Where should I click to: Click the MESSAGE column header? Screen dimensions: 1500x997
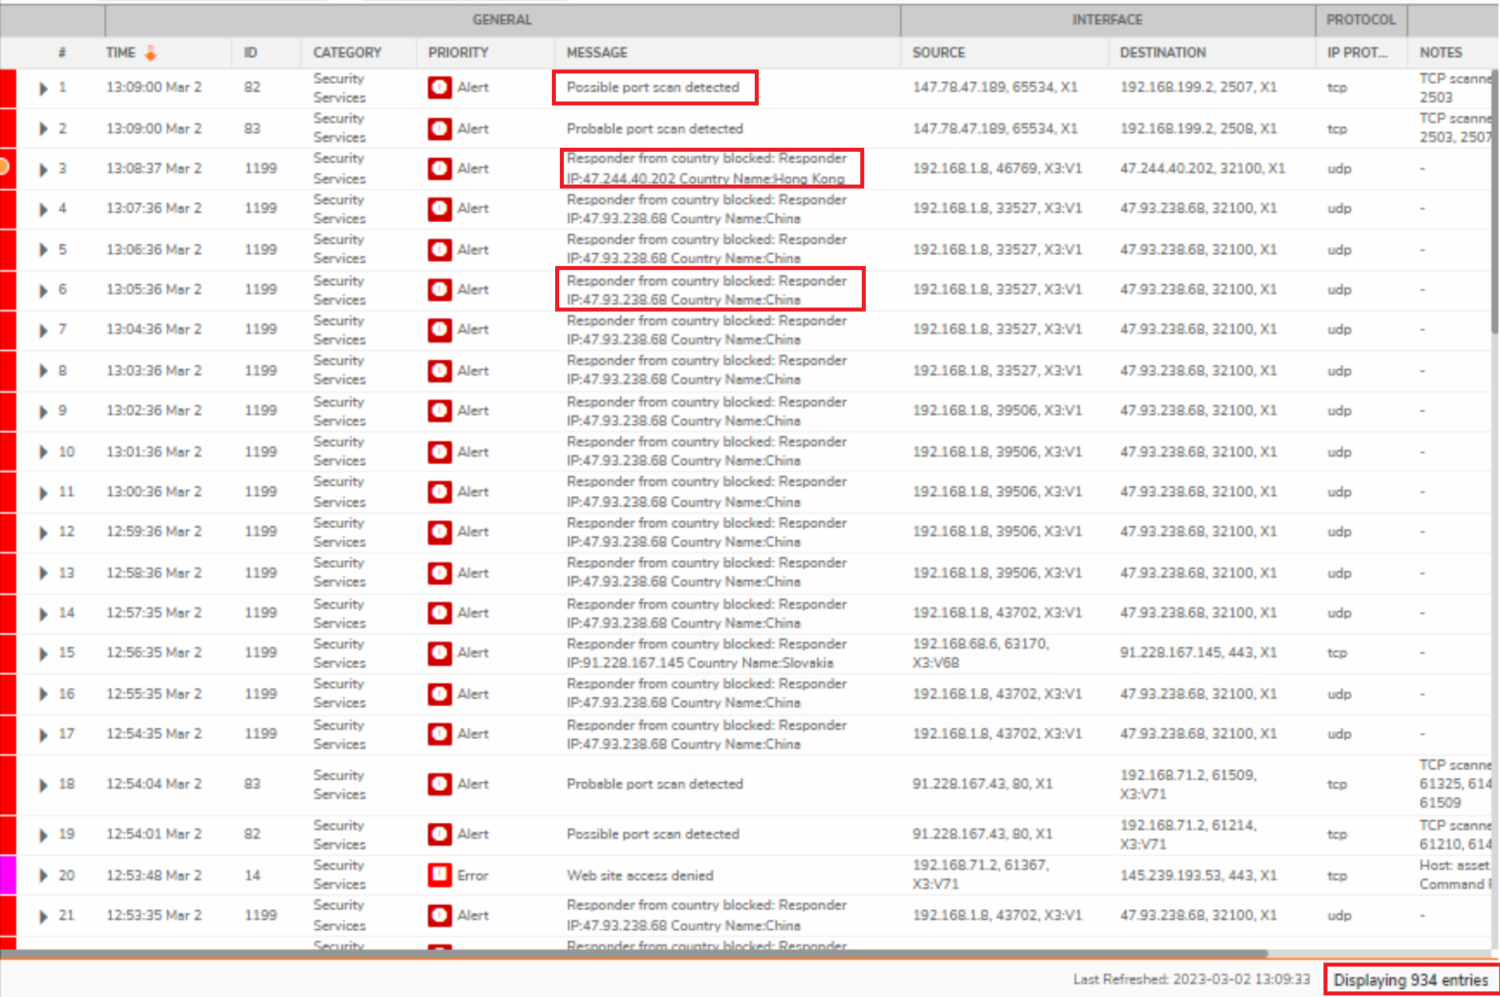tap(597, 53)
